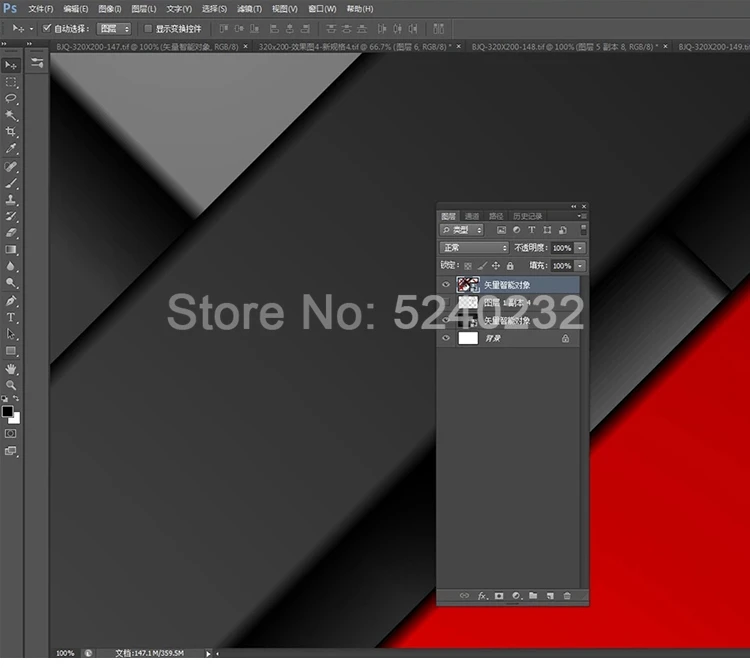
Task: Reset default foreground and background colors
Action: tap(5, 398)
